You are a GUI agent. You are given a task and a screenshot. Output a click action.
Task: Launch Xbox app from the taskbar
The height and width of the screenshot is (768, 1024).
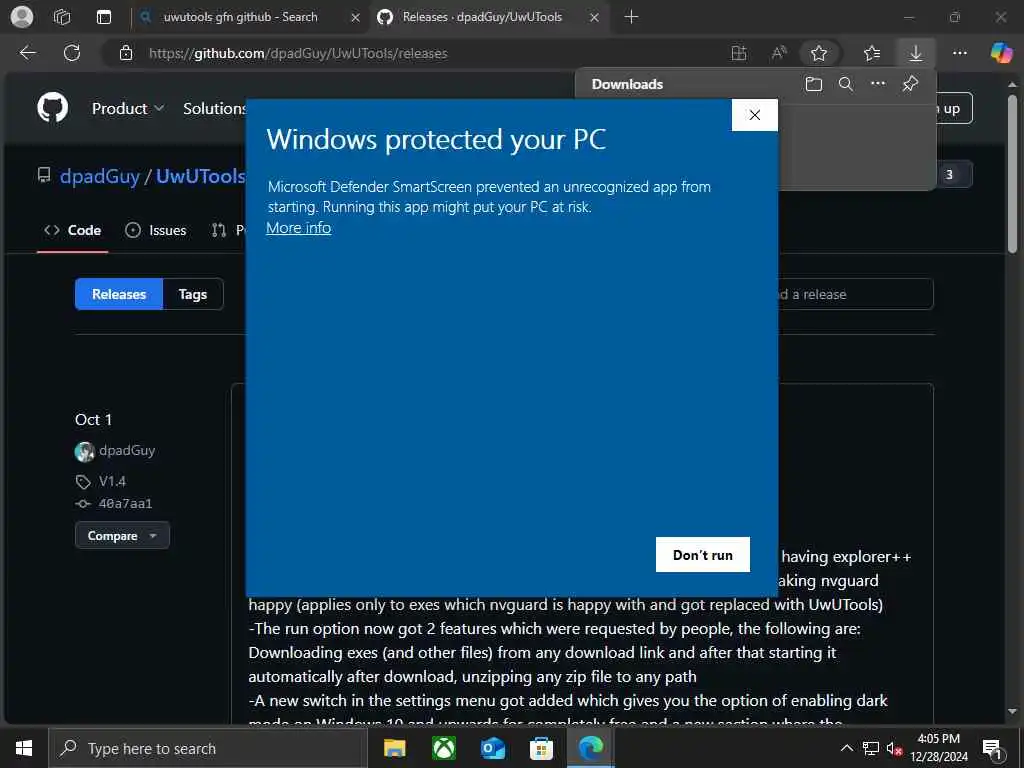click(444, 748)
